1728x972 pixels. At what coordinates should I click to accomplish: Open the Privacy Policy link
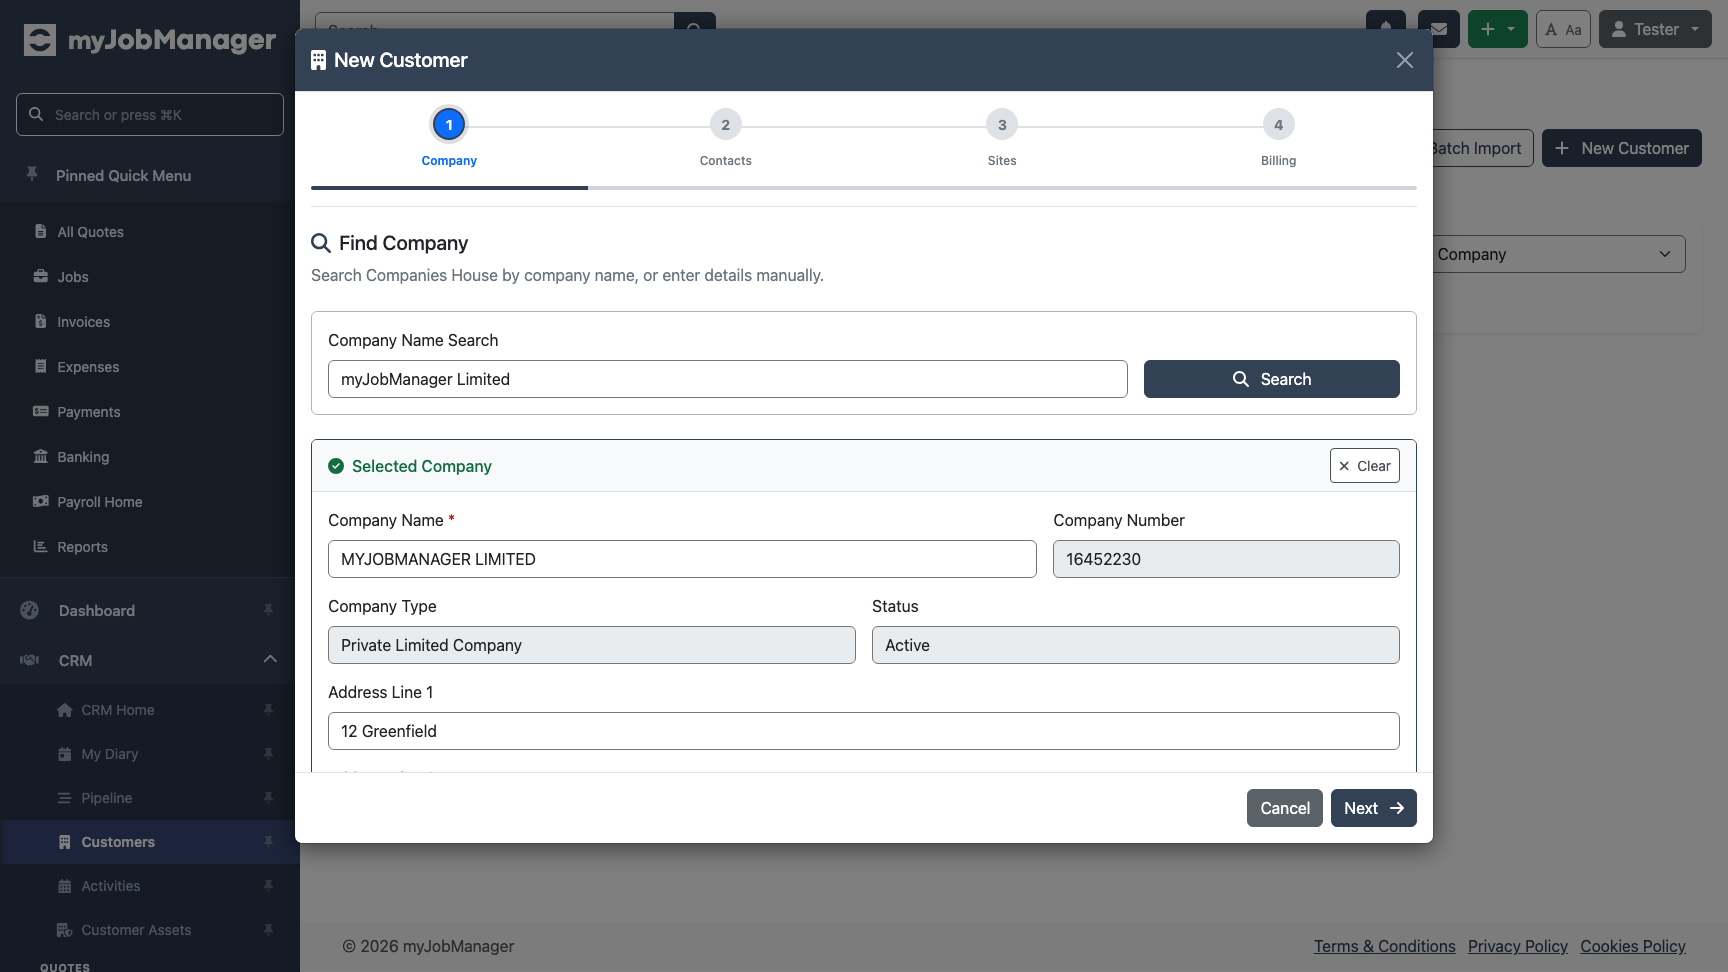pos(1518,946)
